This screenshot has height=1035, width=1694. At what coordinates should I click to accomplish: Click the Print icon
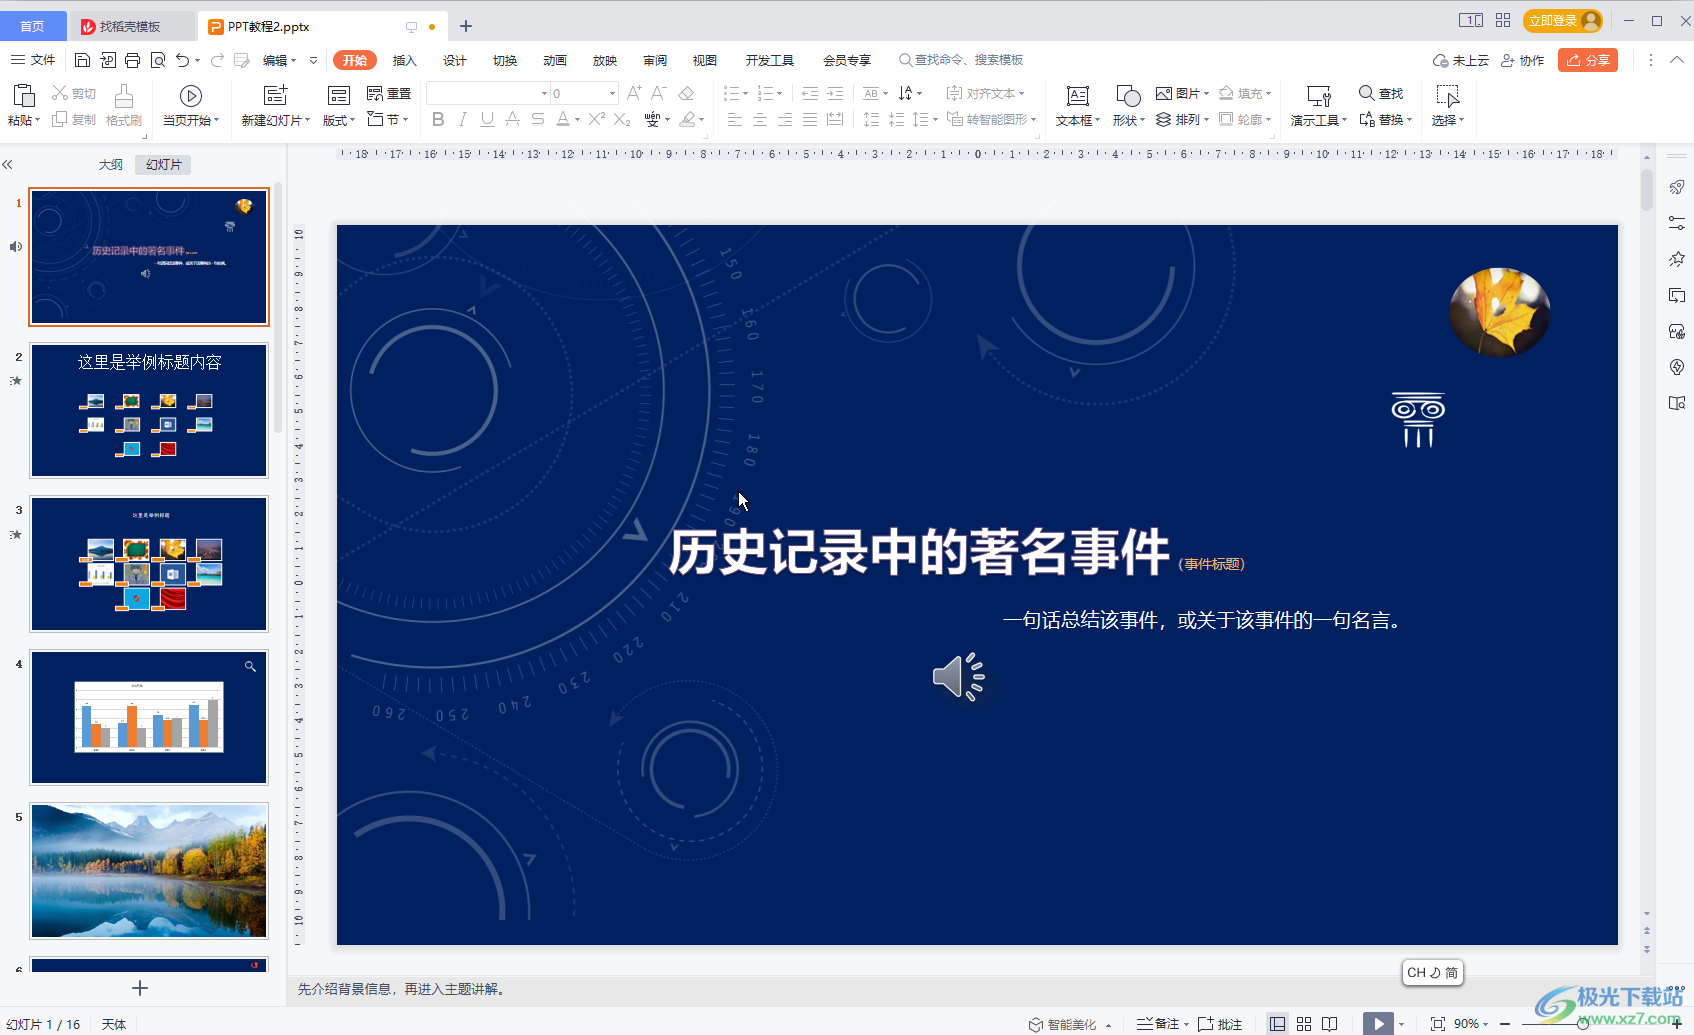pyautogui.click(x=133, y=60)
